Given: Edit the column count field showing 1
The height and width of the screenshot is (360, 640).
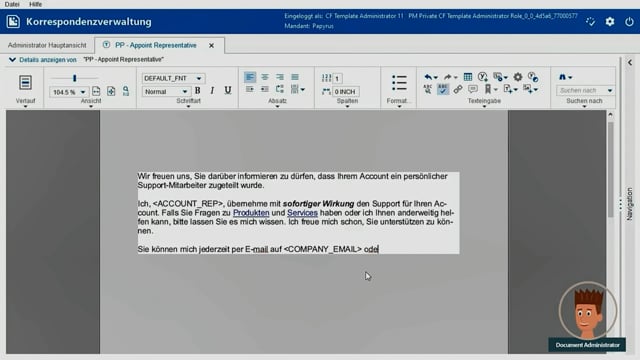Looking at the screenshot, I should click(338, 78).
